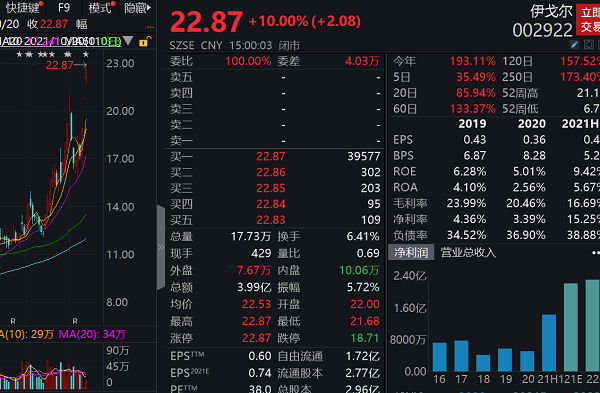
Task: Click the rightmost star marker above K-line
Action: [86, 54]
